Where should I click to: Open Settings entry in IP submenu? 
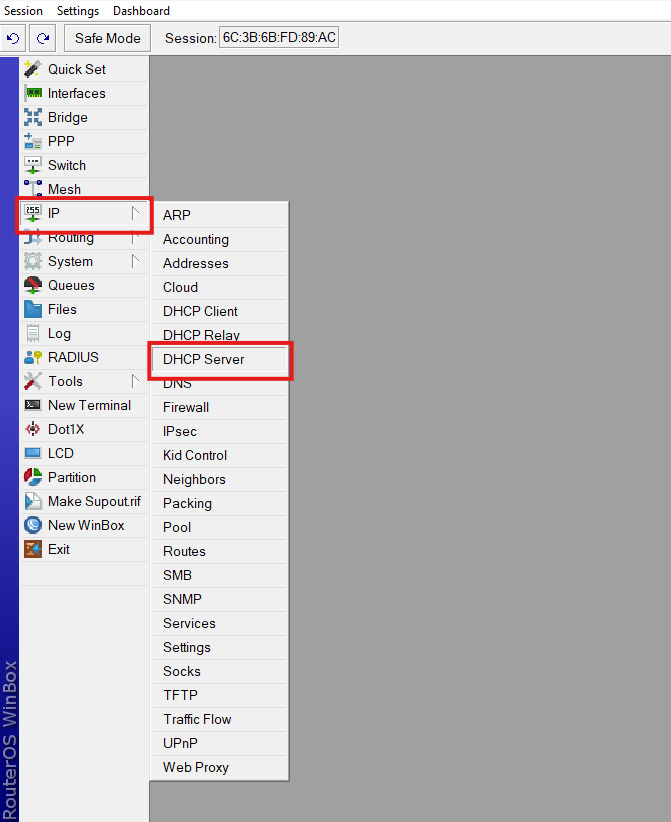click(220, 648)
